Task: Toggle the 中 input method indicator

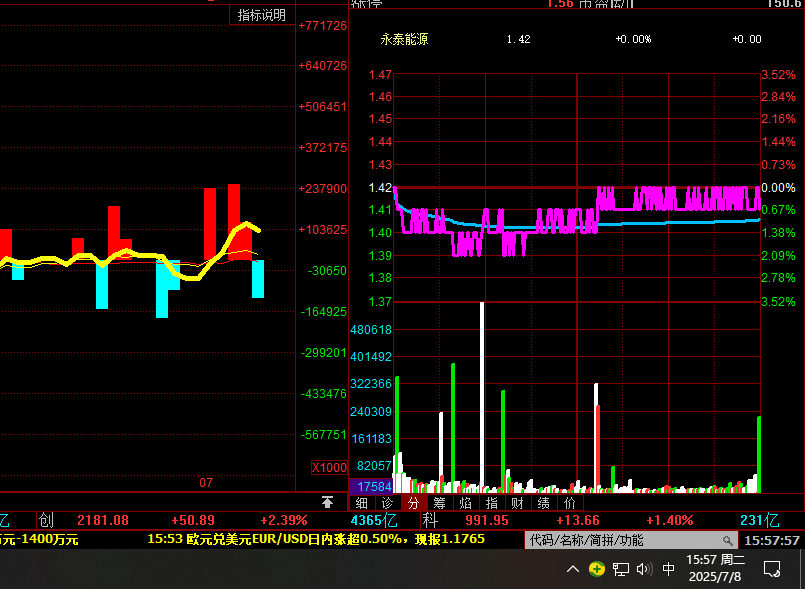Action: tap(668, 569)
